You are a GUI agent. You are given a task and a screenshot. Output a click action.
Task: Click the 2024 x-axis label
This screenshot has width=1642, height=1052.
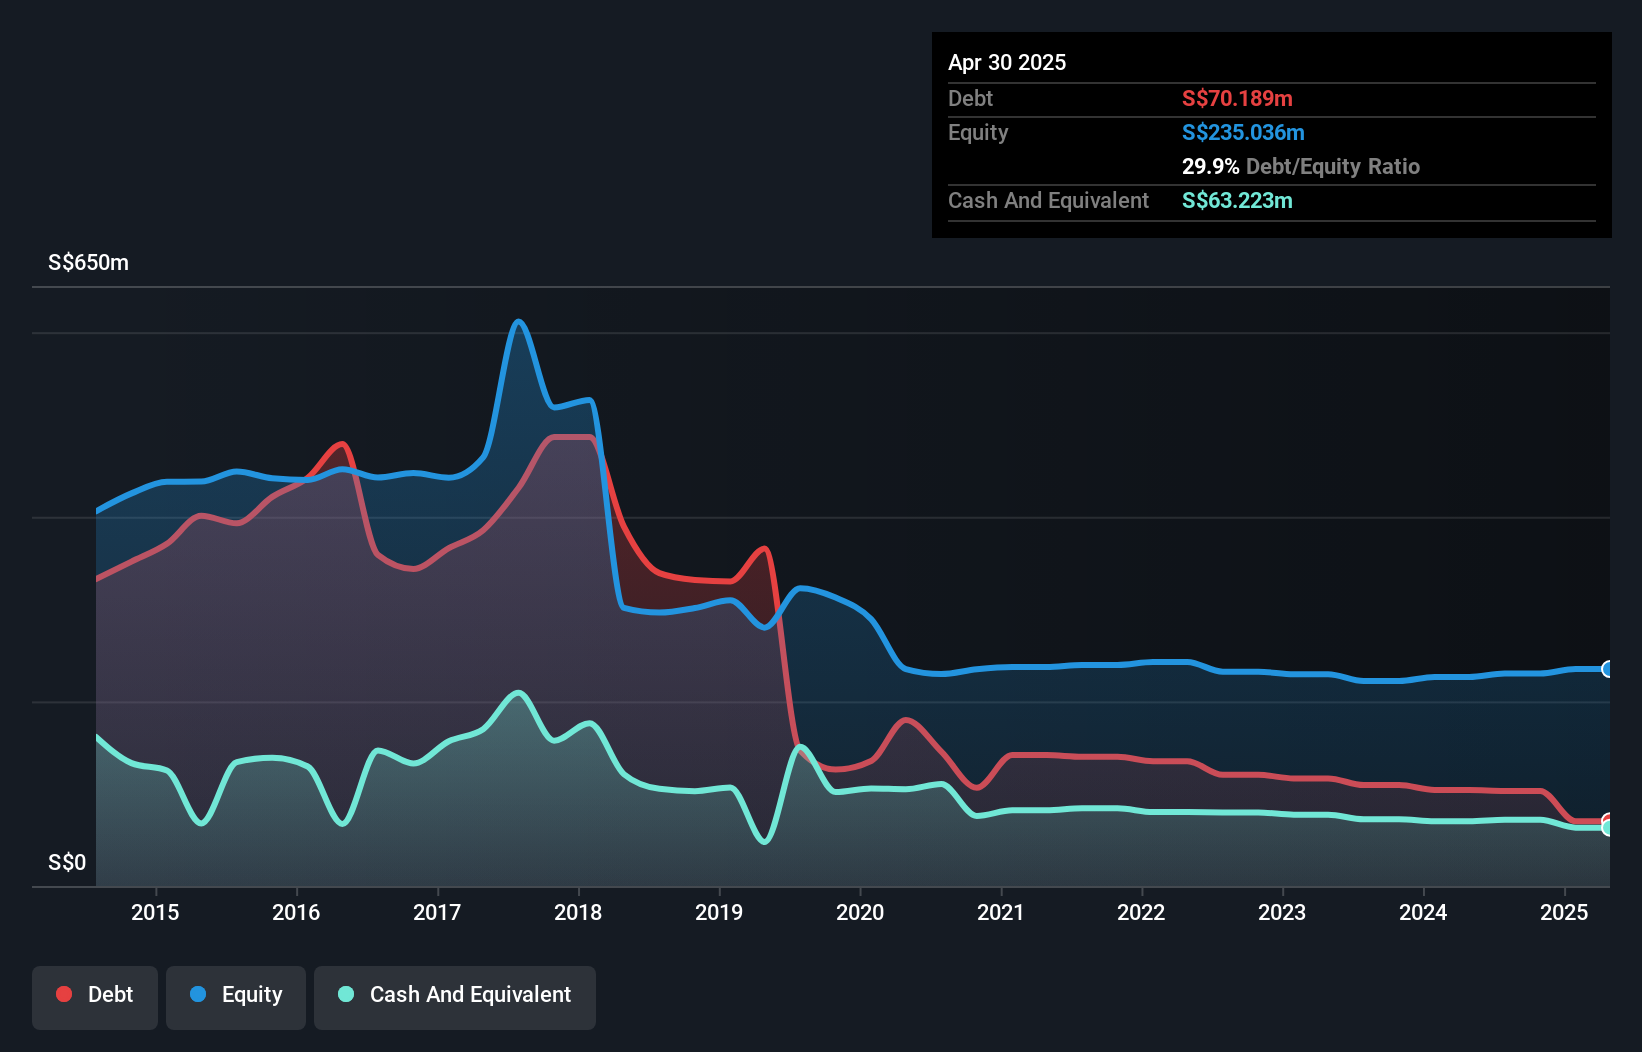tap(1423, 912)
